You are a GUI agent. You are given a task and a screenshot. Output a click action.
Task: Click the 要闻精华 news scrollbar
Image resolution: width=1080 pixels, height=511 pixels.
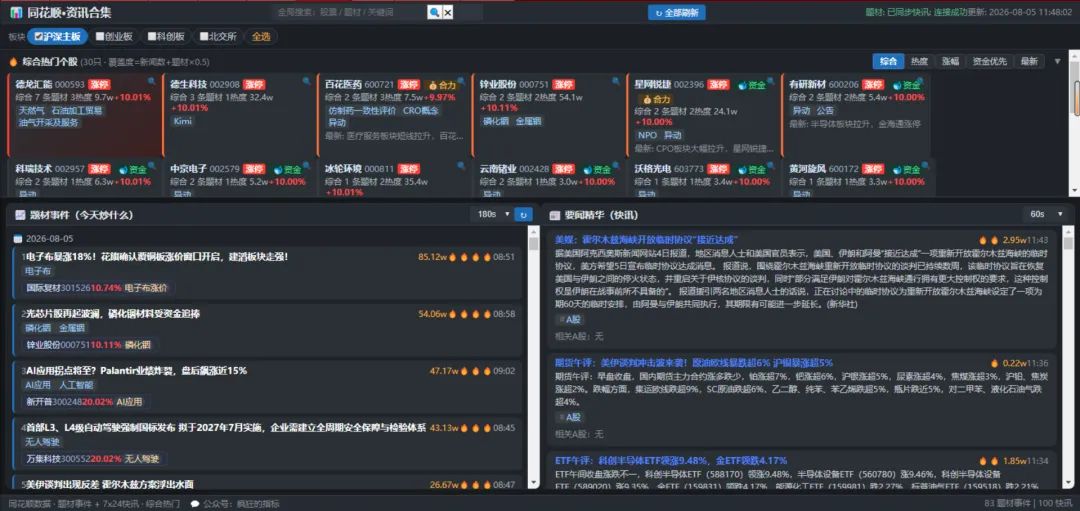[1068, 243]
